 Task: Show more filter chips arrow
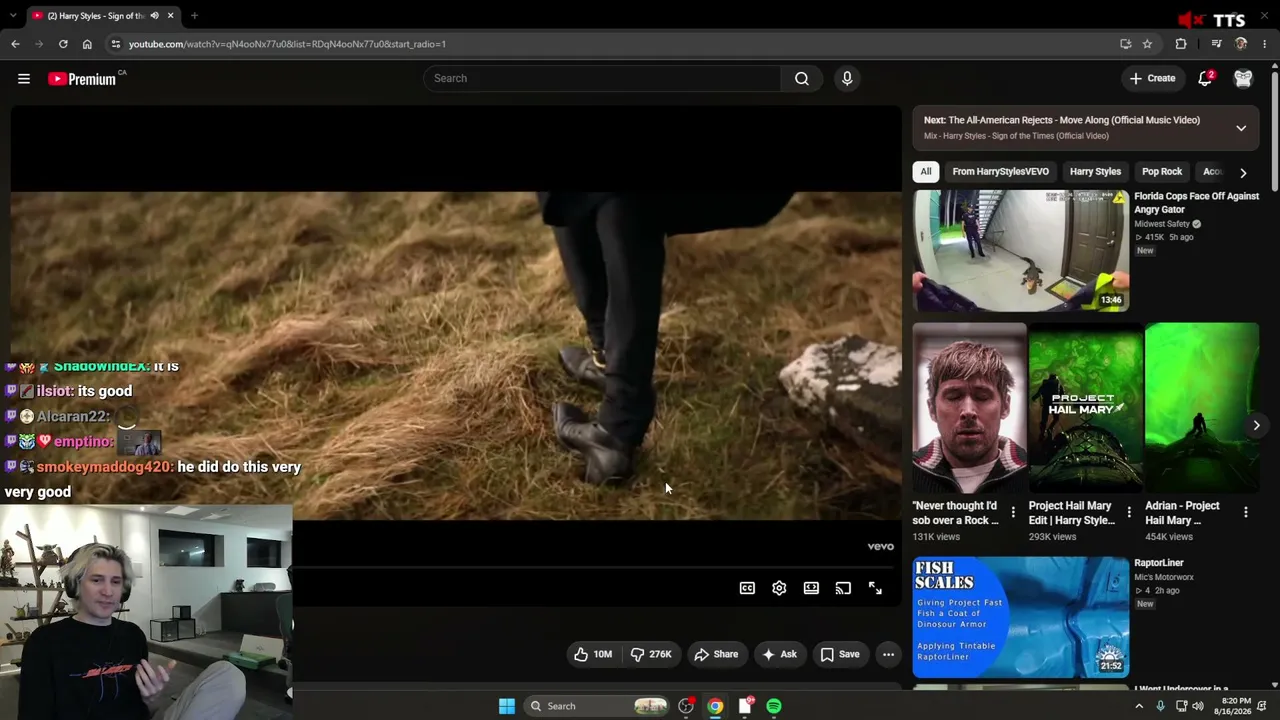pos(1243,172)
